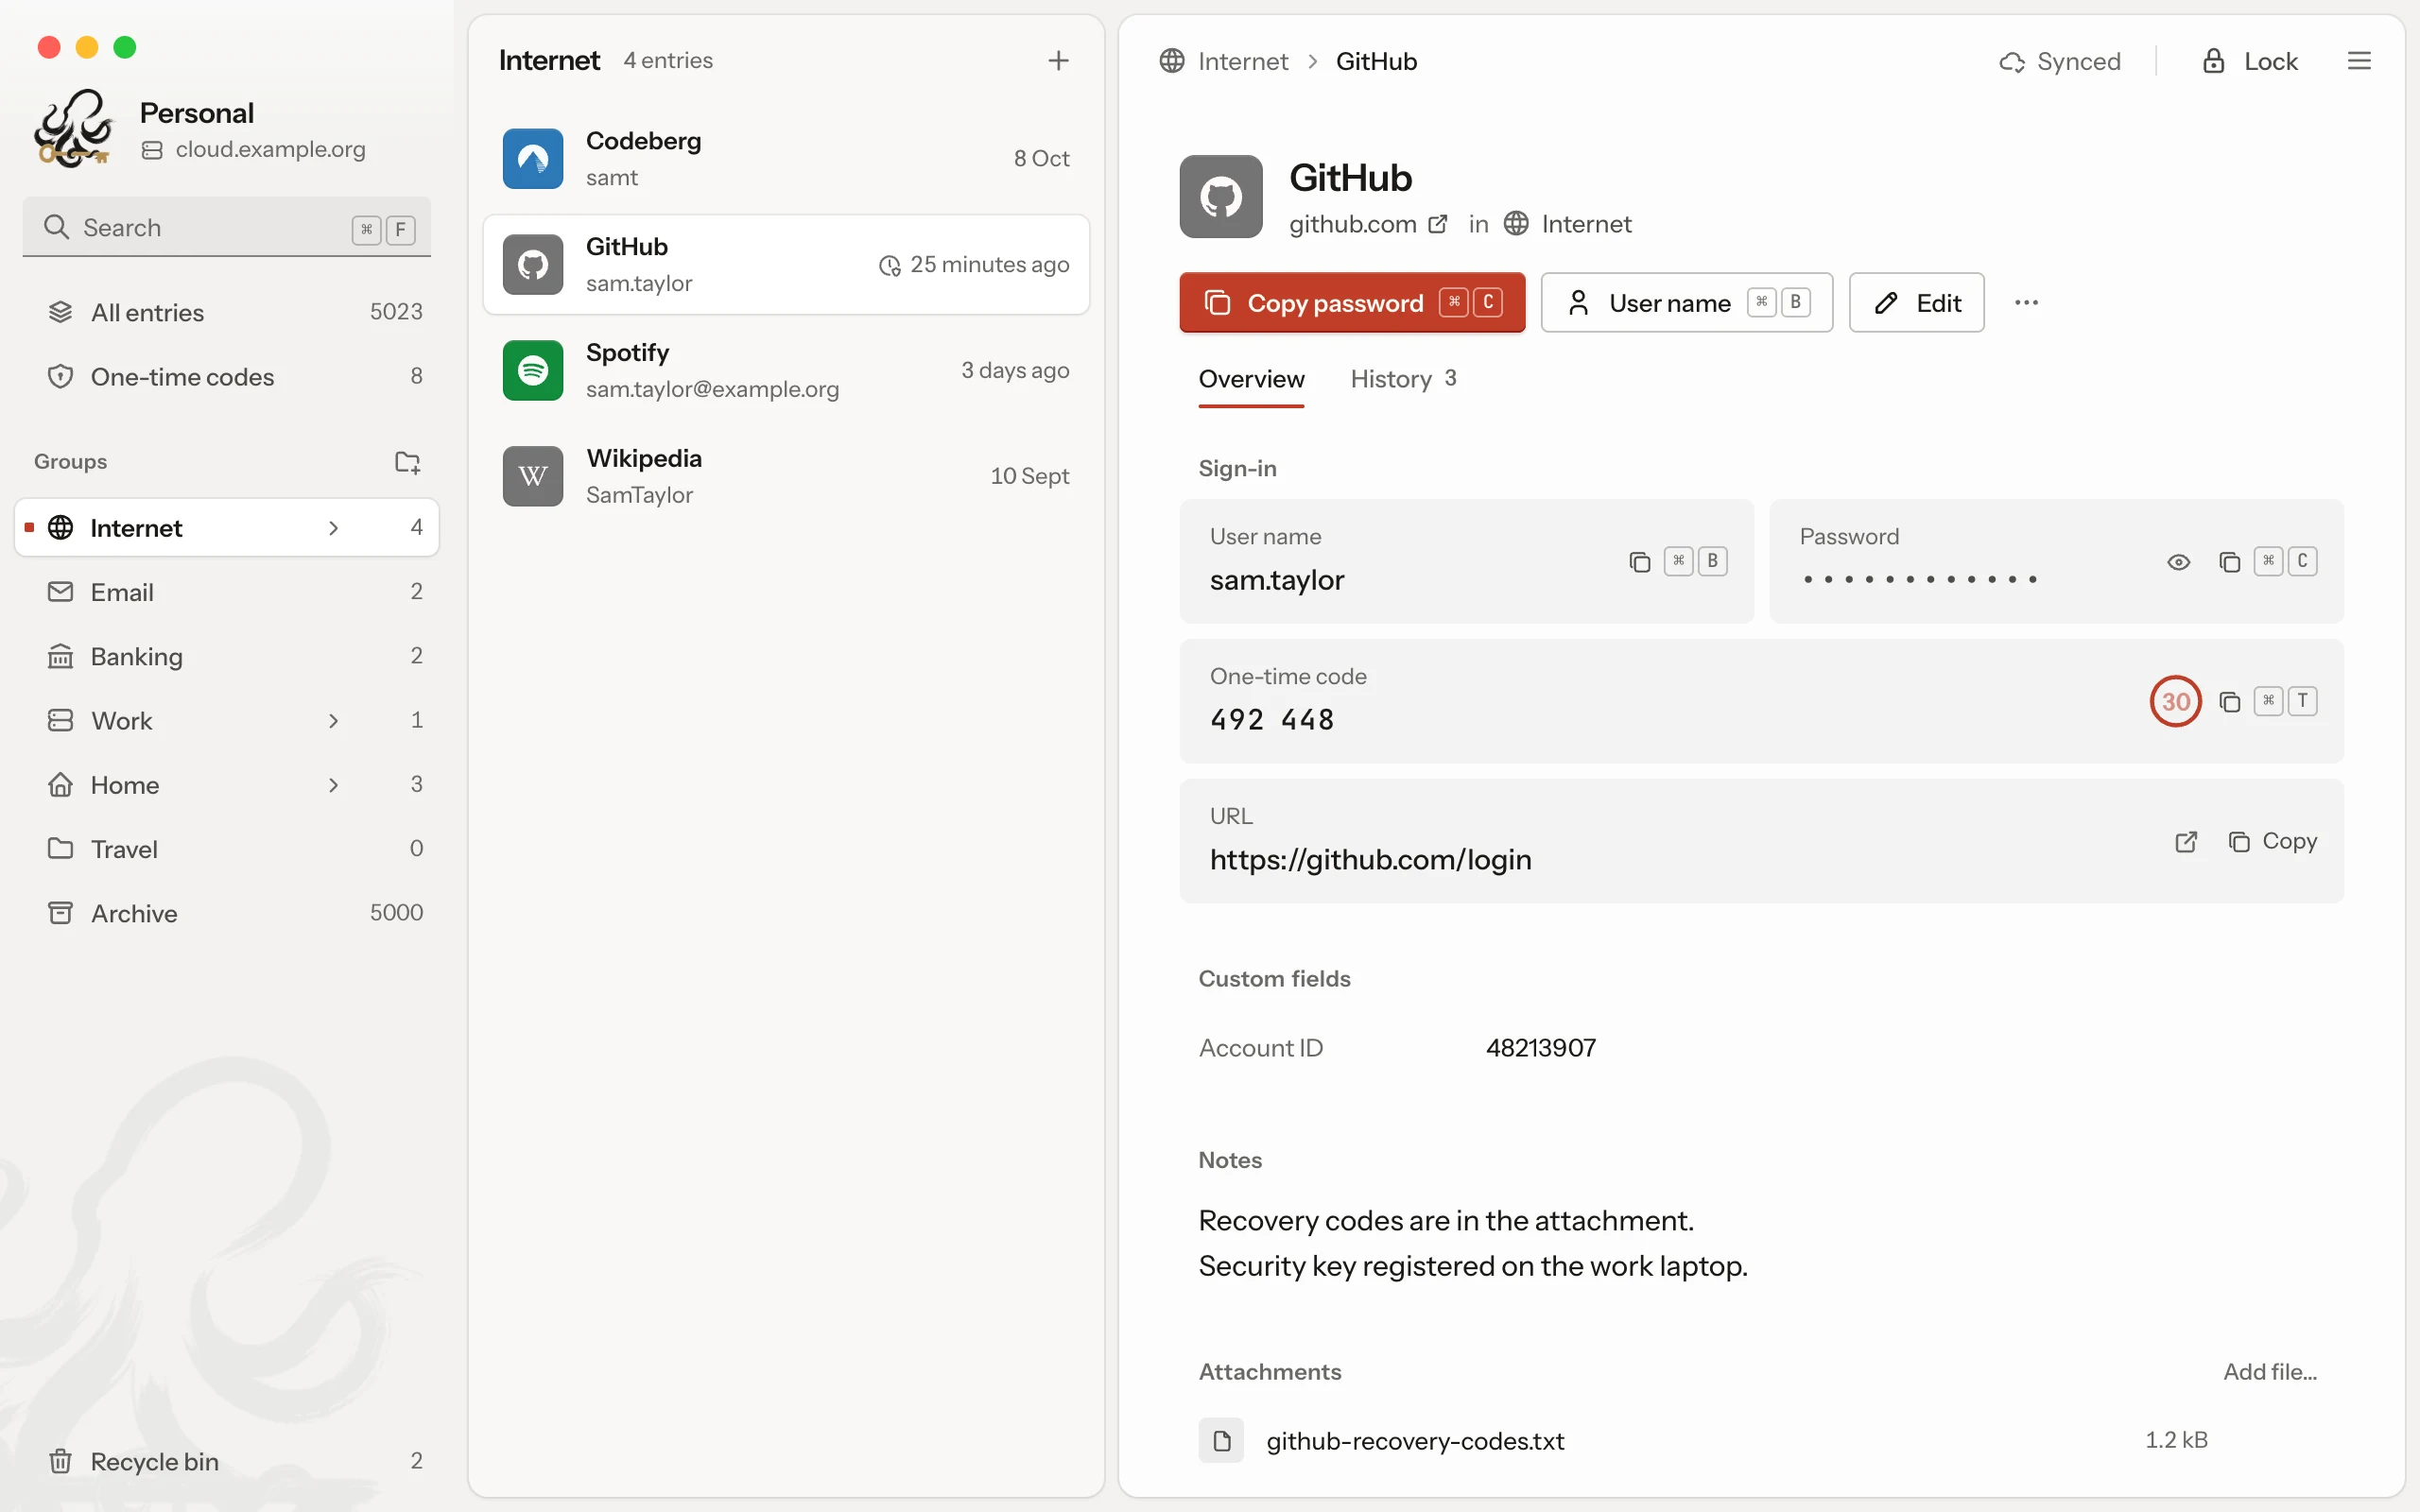Click the User name button
Image resolution: width=2420 pixels, height=1512 pixels.
[1686, 302]
